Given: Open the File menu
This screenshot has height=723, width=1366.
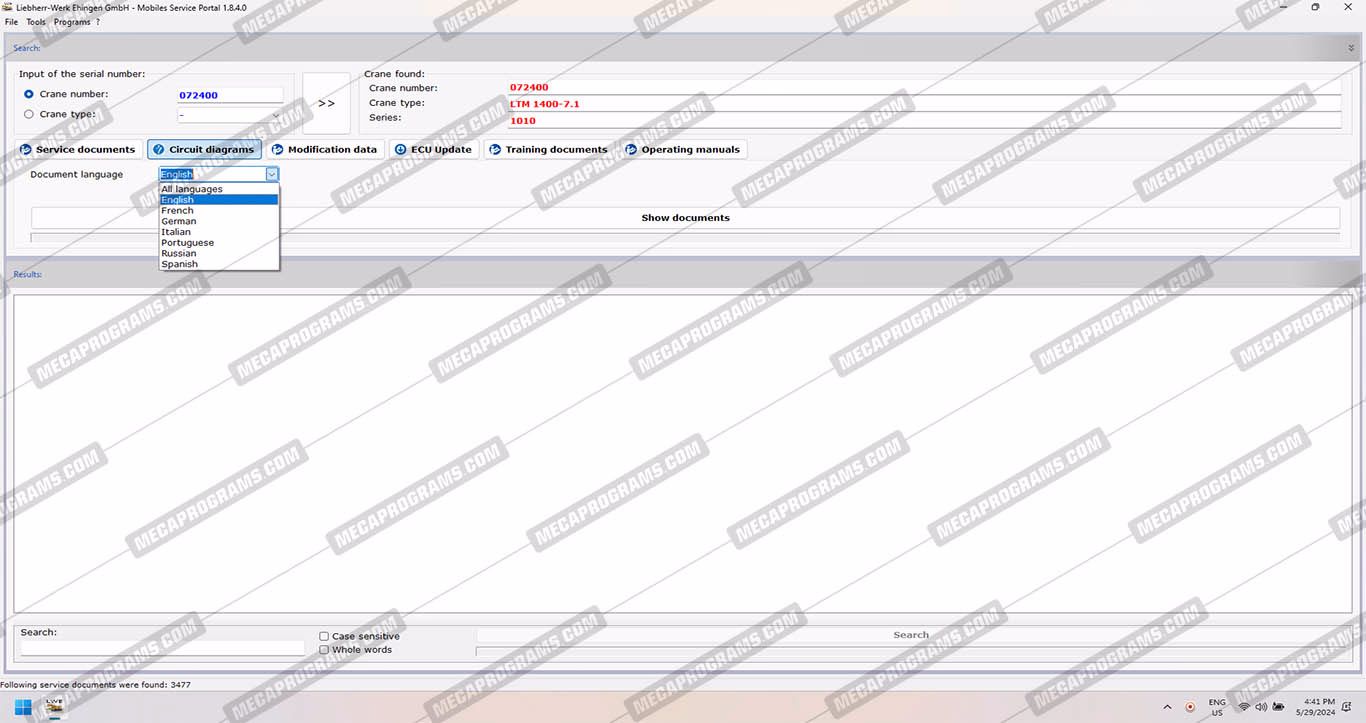Looking at the screenshot, I should pyautogui.click(x=12, y=22).
